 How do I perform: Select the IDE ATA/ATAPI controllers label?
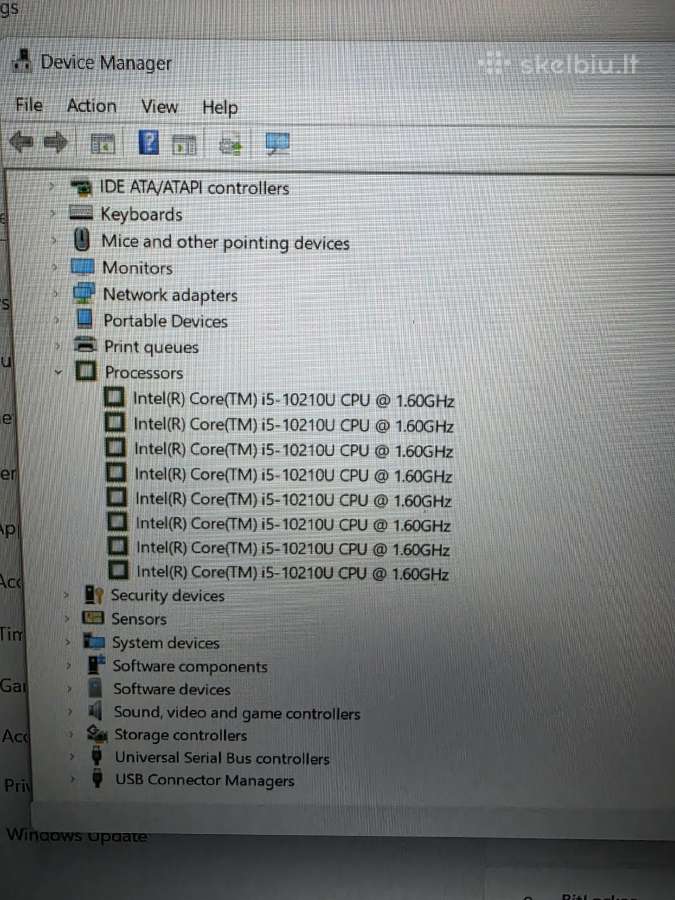194,188
